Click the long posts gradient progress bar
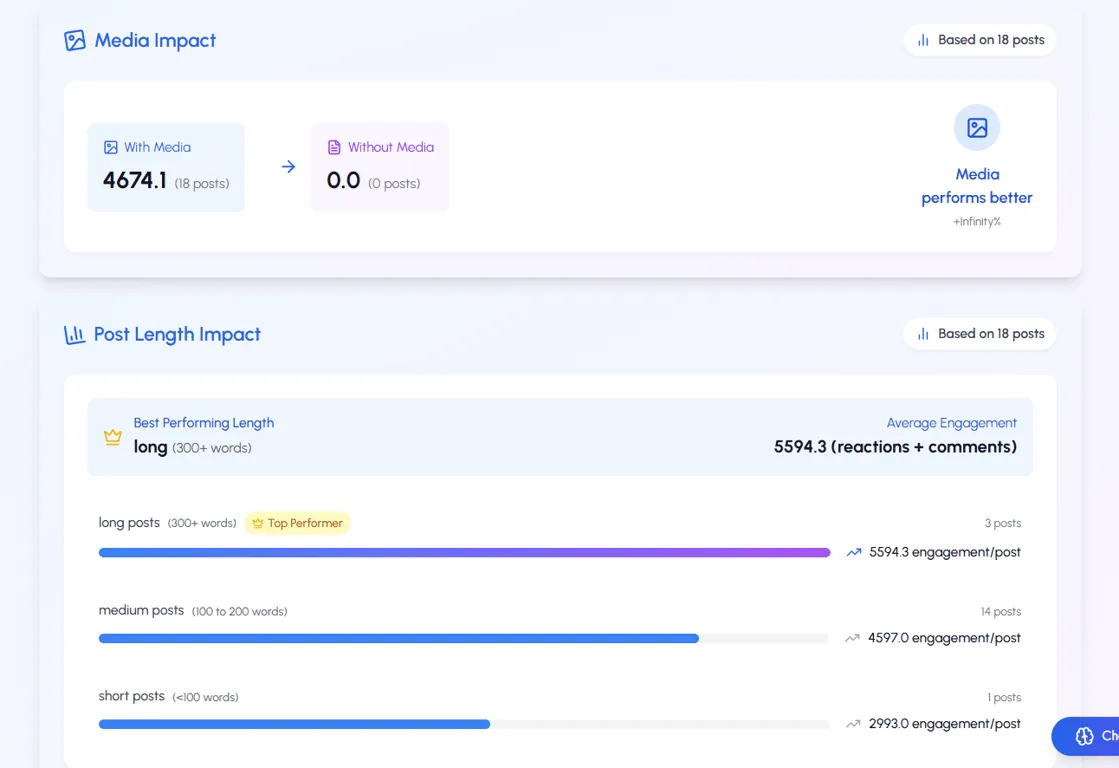1119x768 pixels. tap(463, 551)
